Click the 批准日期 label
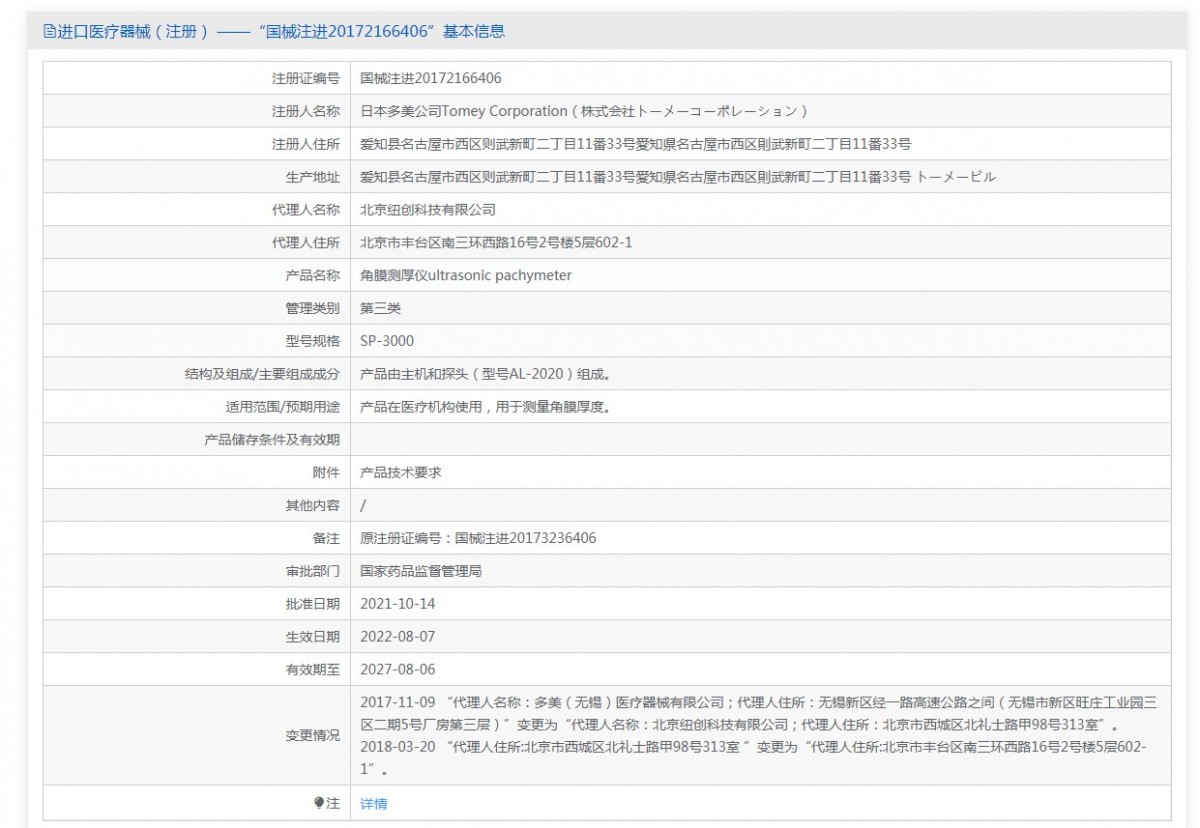Image resolution: width=1200 pixels, height=828 pixels. click(x=313, y=604)
